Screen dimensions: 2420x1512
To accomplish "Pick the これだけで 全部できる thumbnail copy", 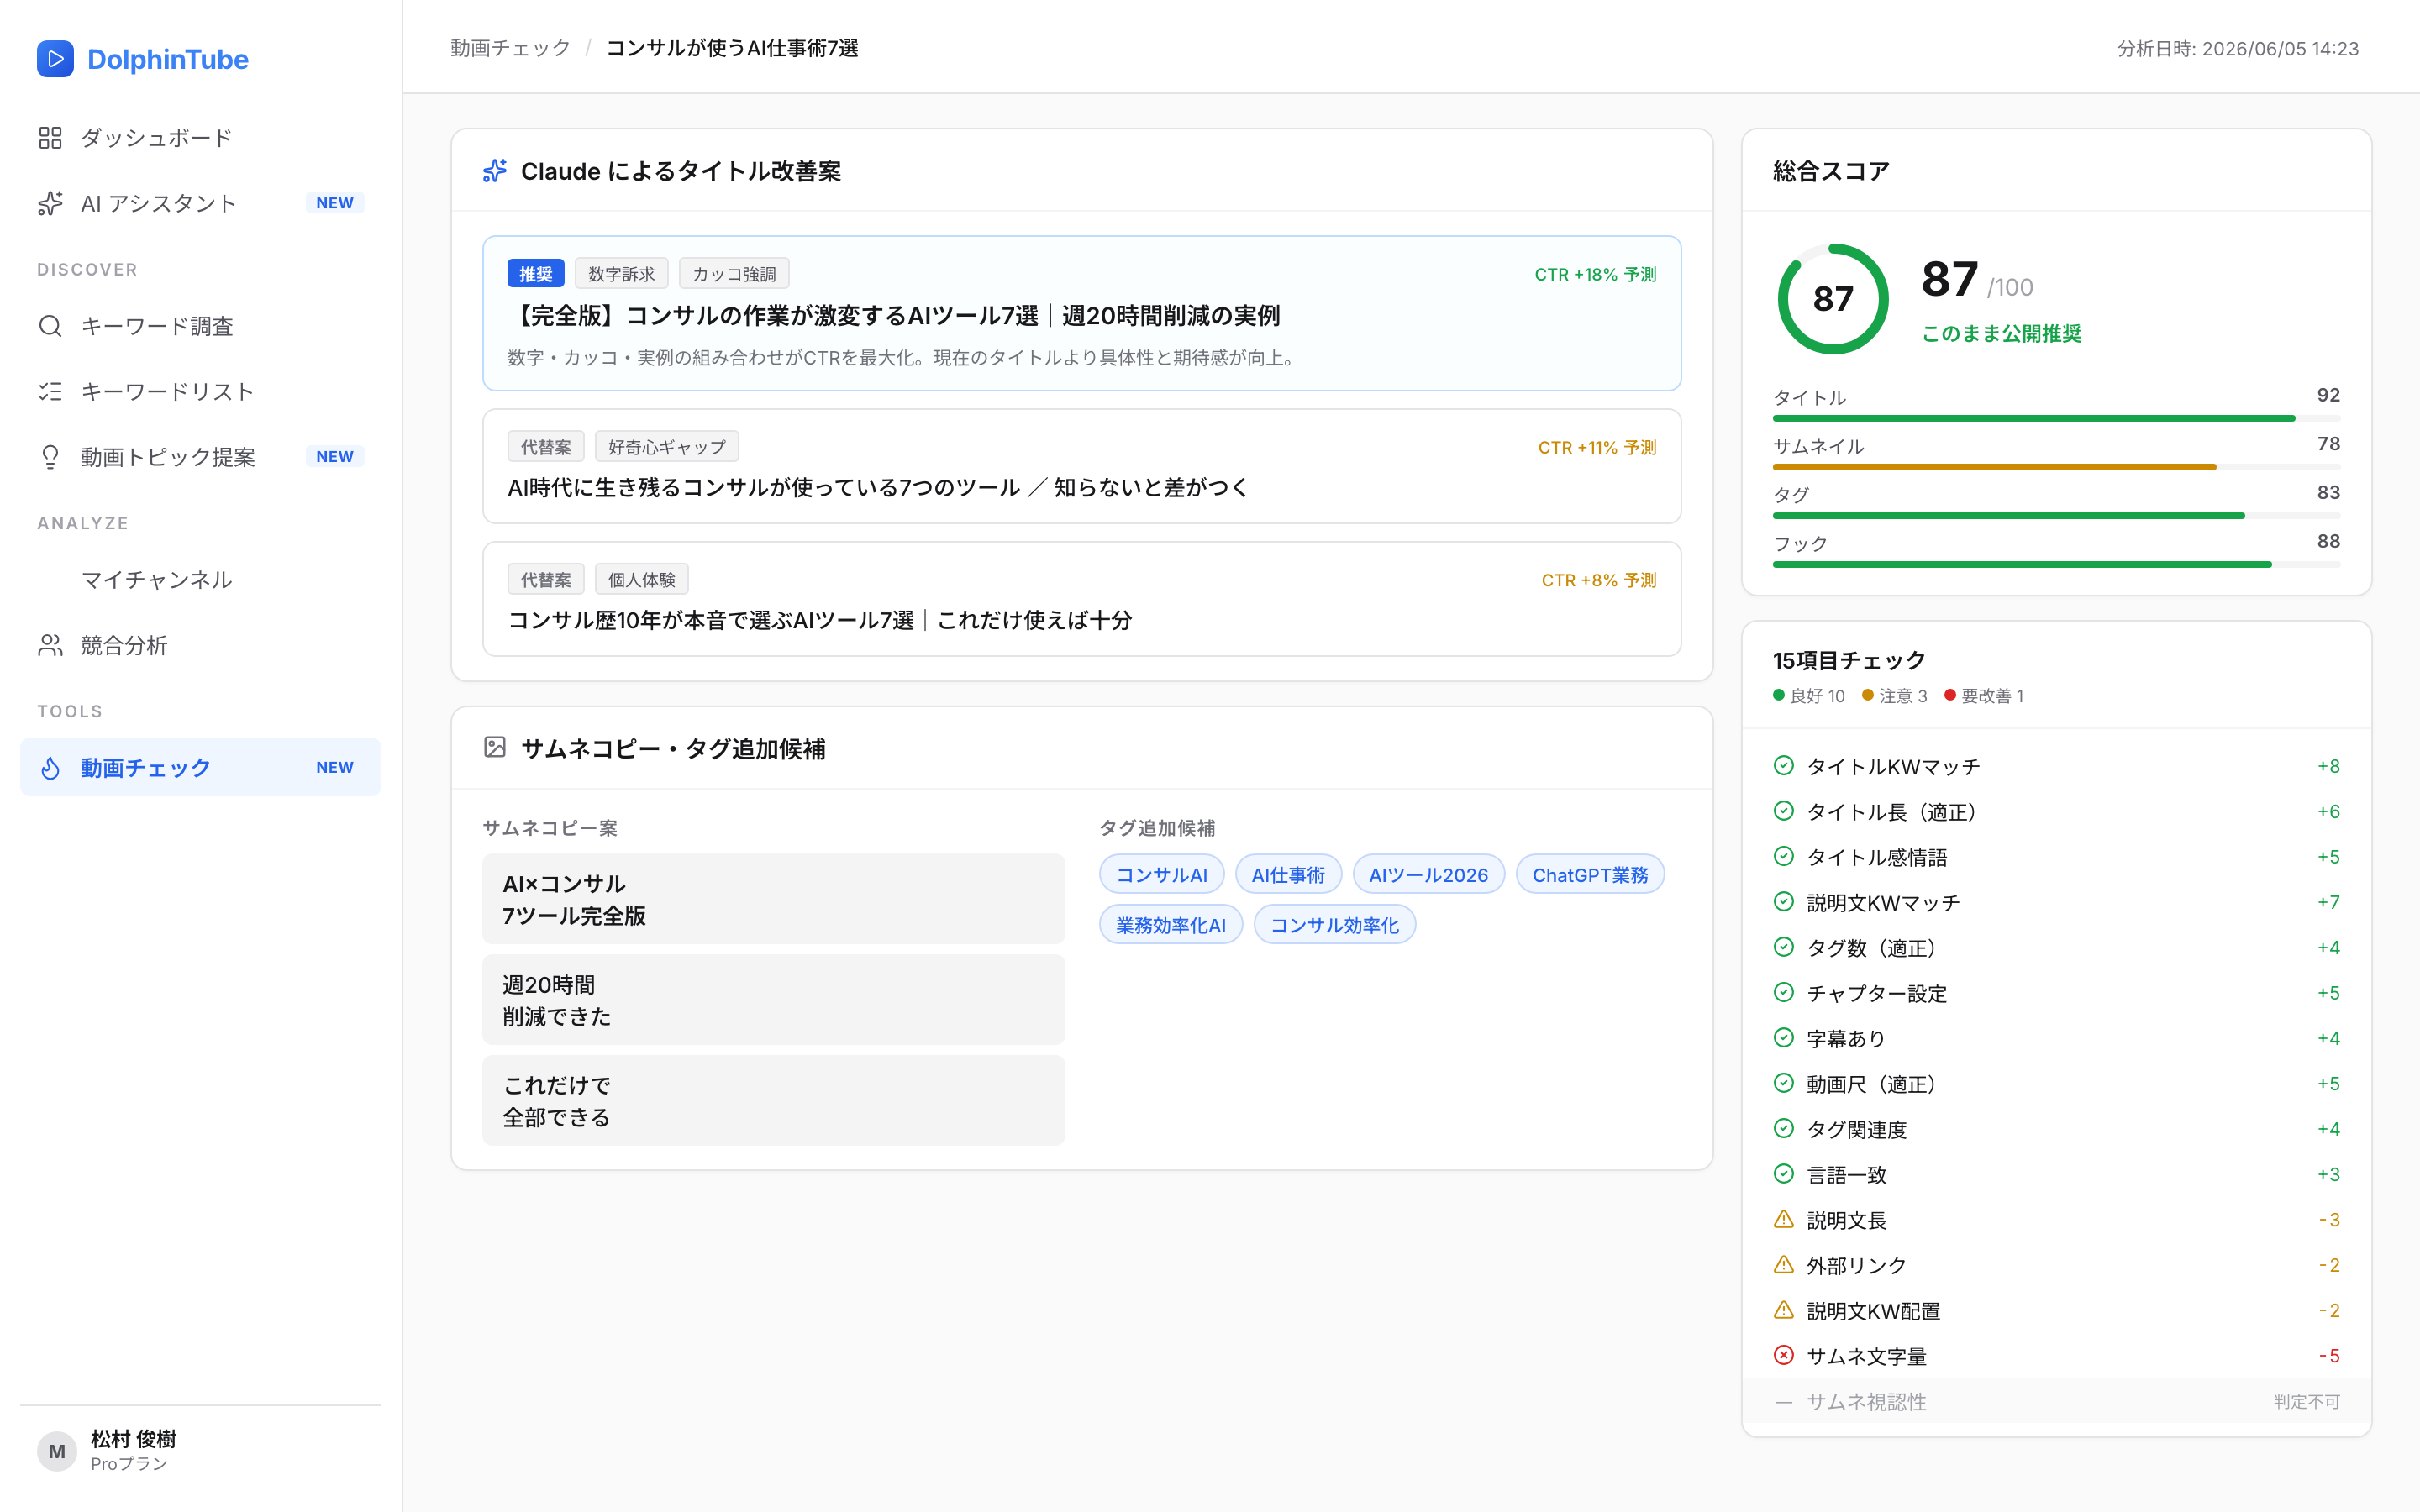I will pyautogui.click(x=773, y=1100).
